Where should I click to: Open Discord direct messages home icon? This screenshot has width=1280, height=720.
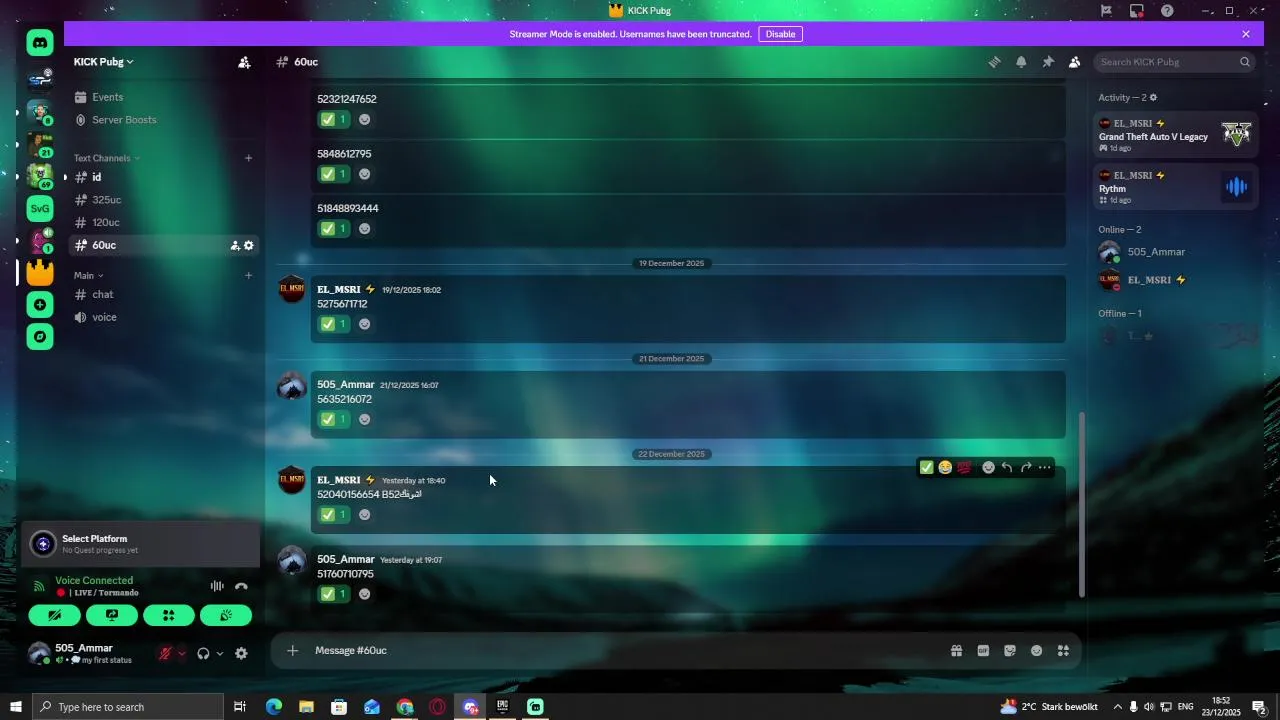40,42
